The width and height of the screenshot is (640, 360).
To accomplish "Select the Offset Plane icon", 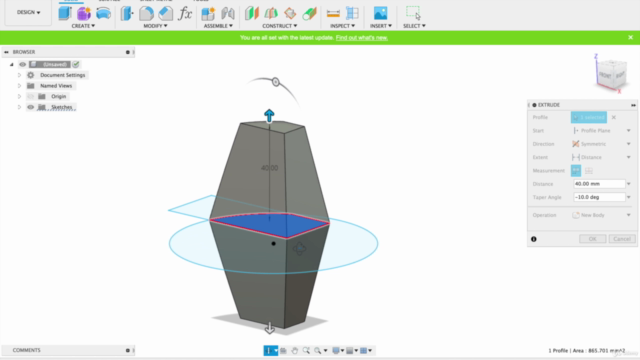I will tap(252, 13).
